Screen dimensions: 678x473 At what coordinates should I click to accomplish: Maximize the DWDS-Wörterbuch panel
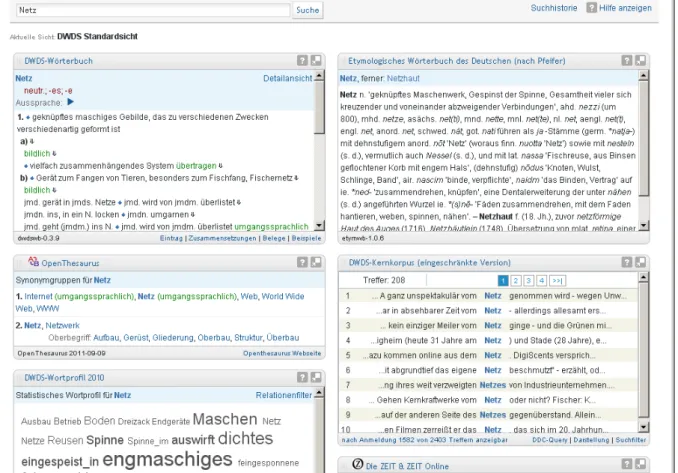pos(316,61)
